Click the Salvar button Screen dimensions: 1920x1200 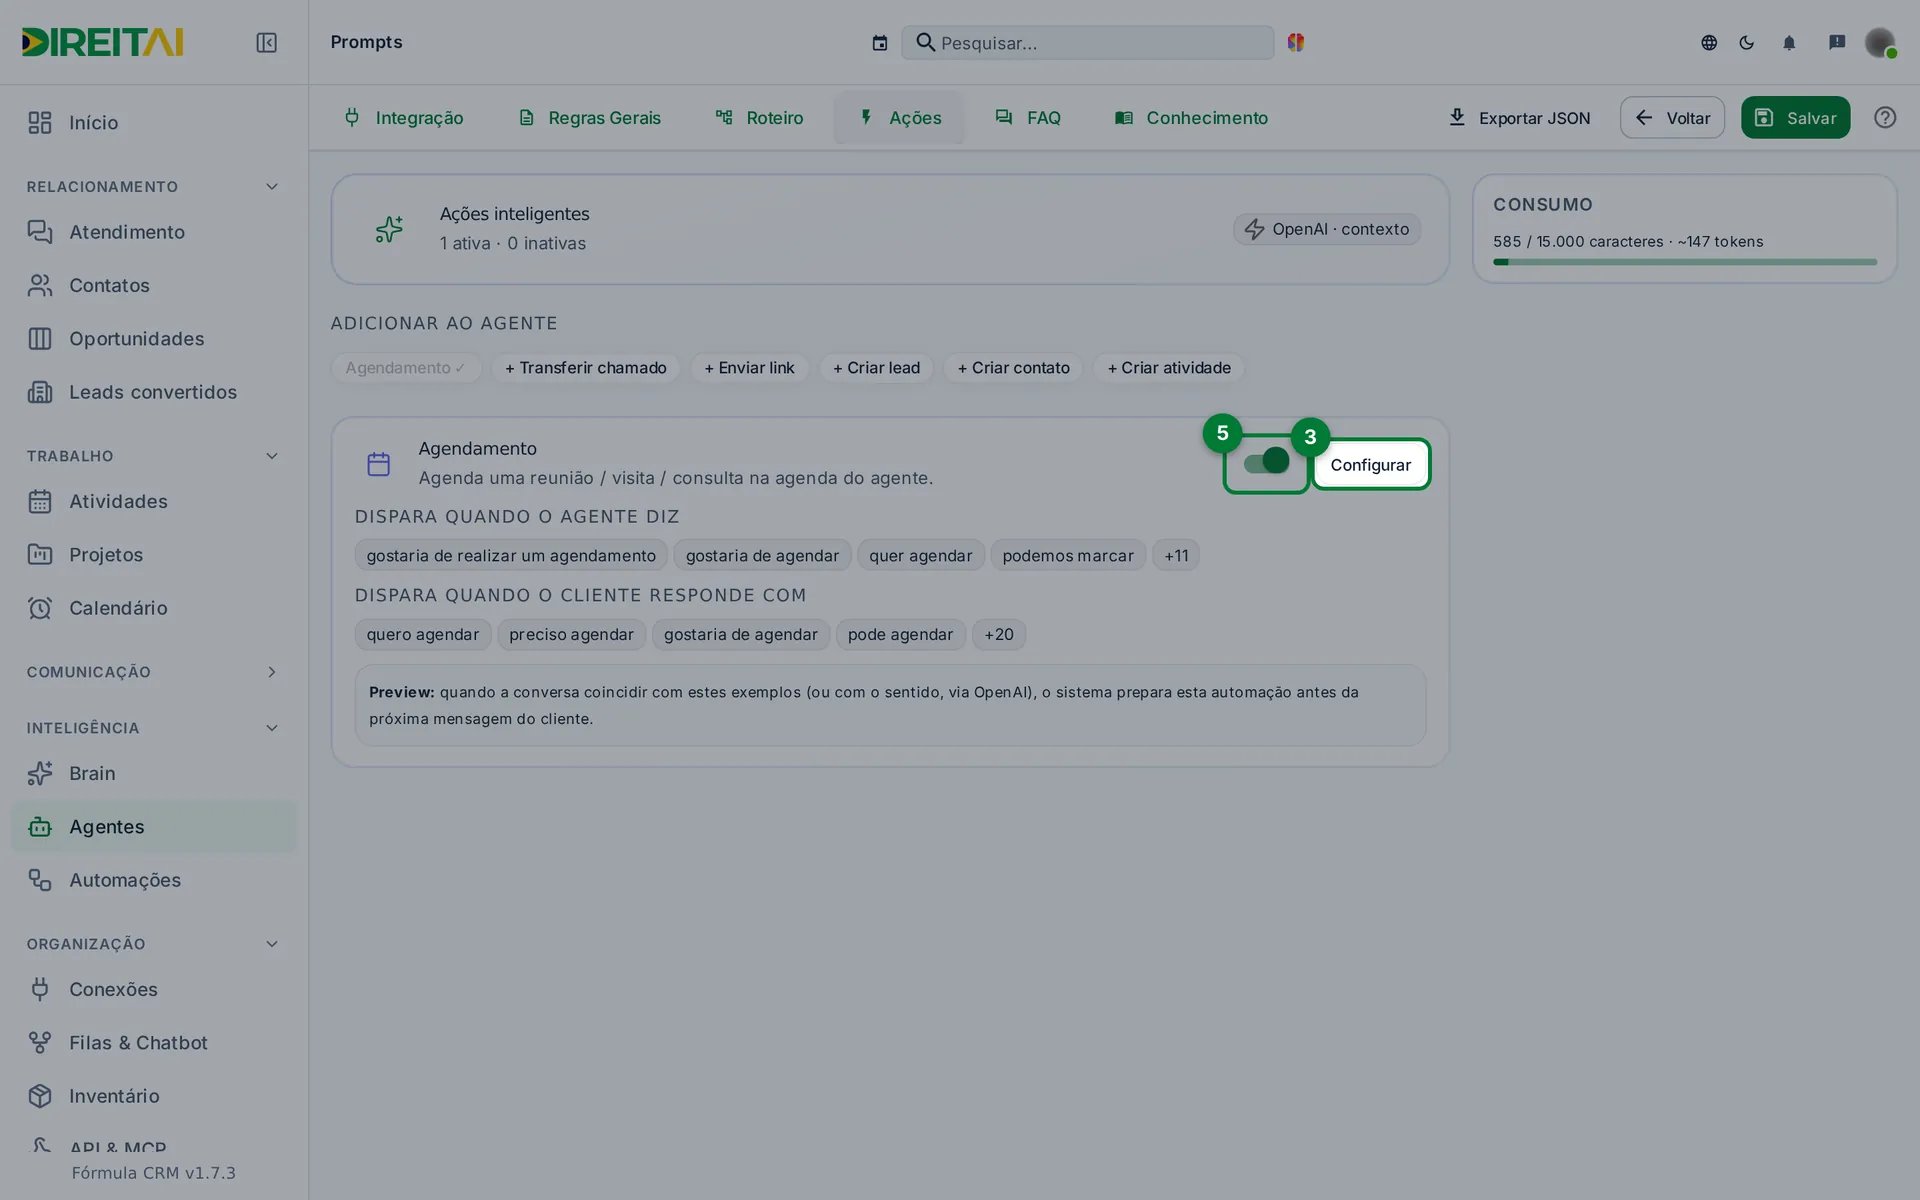[1795, 117]
